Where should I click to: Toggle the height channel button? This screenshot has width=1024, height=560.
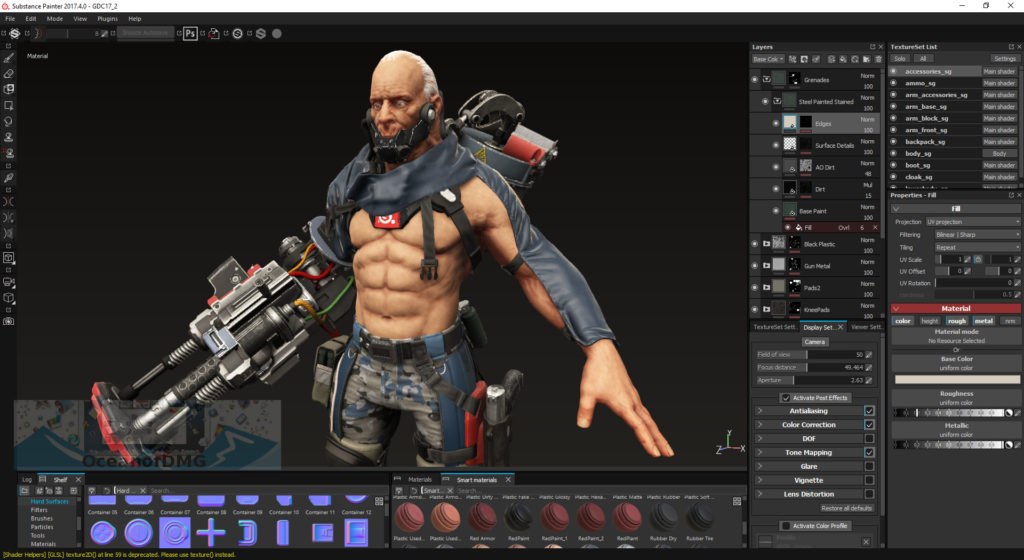pyautogui.click(x=929, y=321)
